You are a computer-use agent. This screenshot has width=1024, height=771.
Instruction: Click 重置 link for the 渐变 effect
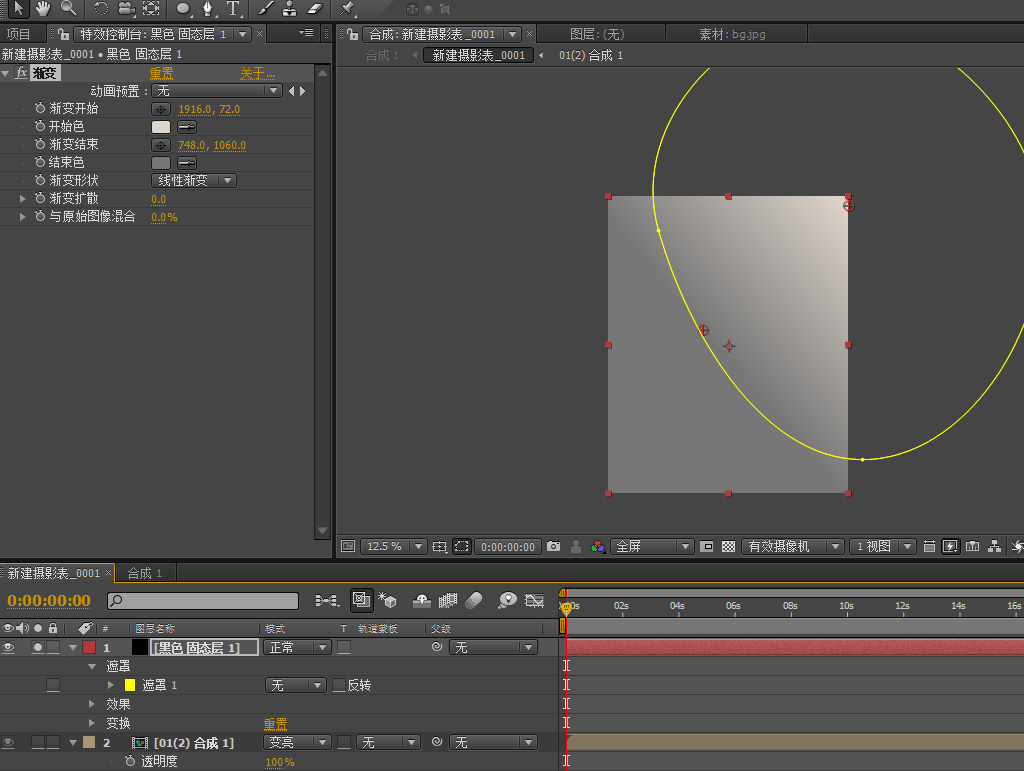pos(161,73)
